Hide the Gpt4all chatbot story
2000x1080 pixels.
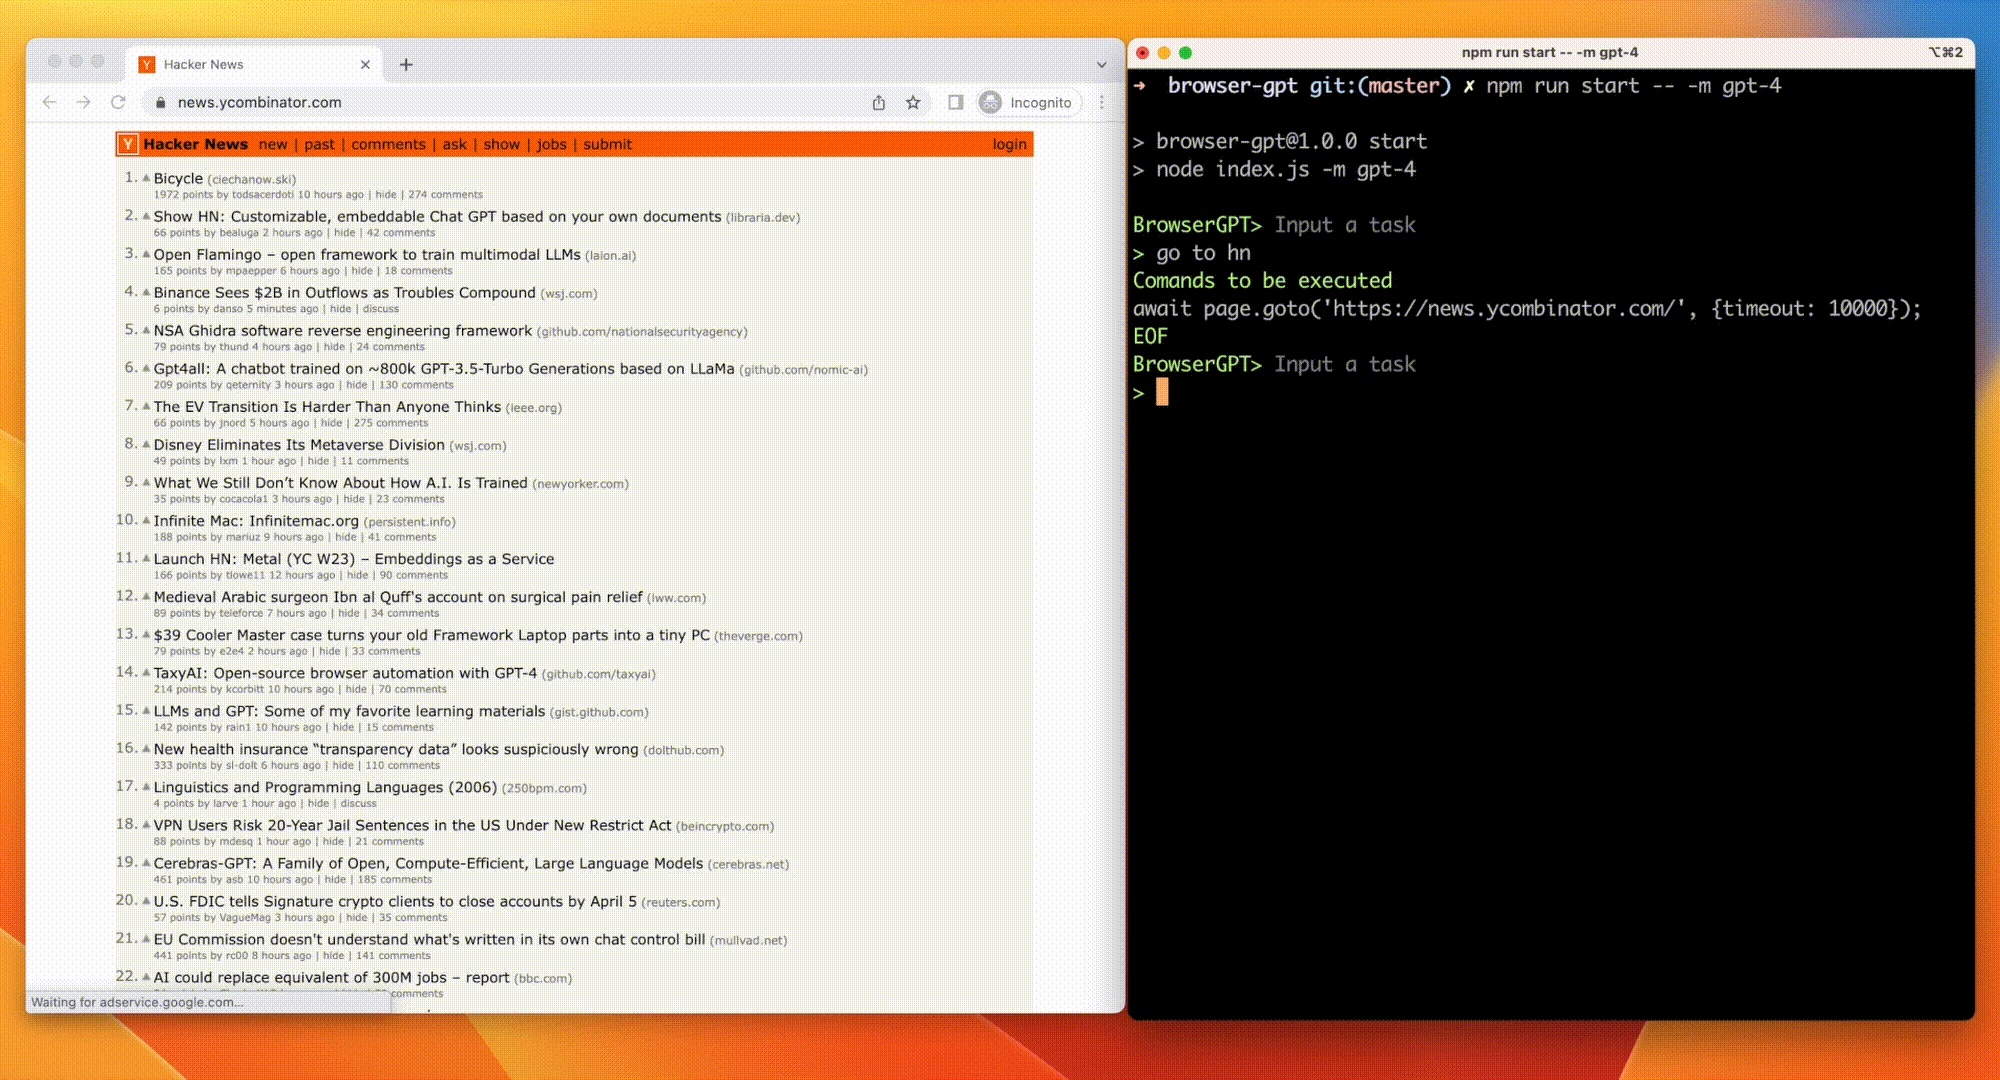[x=356, y=383]
